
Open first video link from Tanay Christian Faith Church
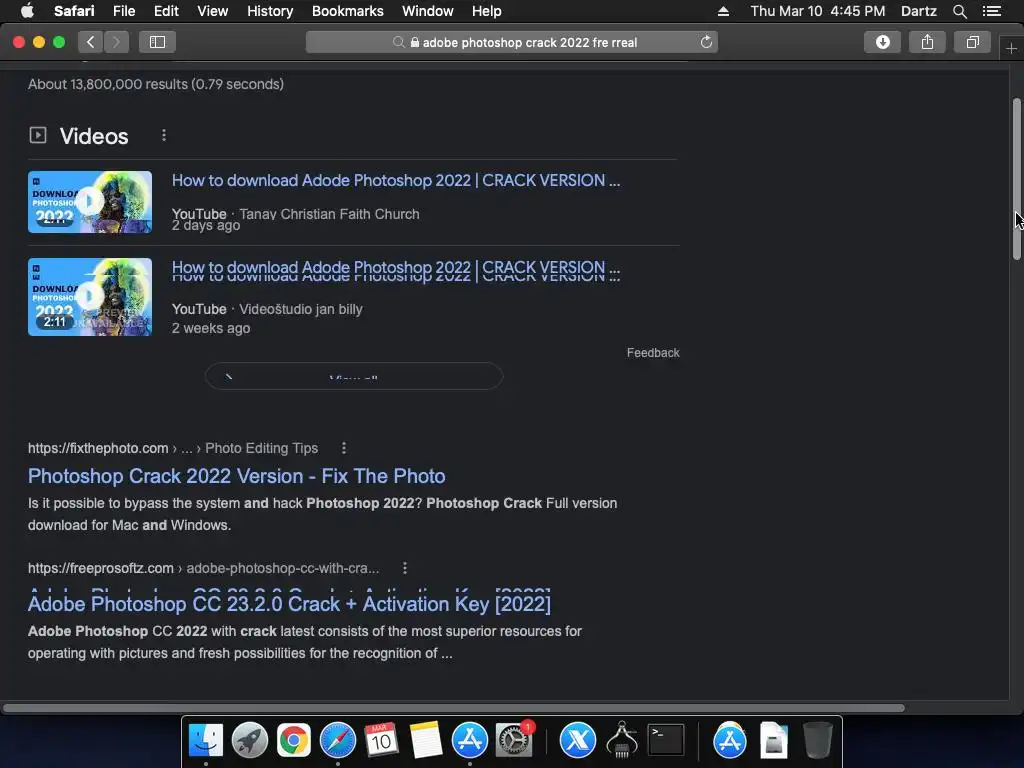pyautogui.click(x=396, y=180)
